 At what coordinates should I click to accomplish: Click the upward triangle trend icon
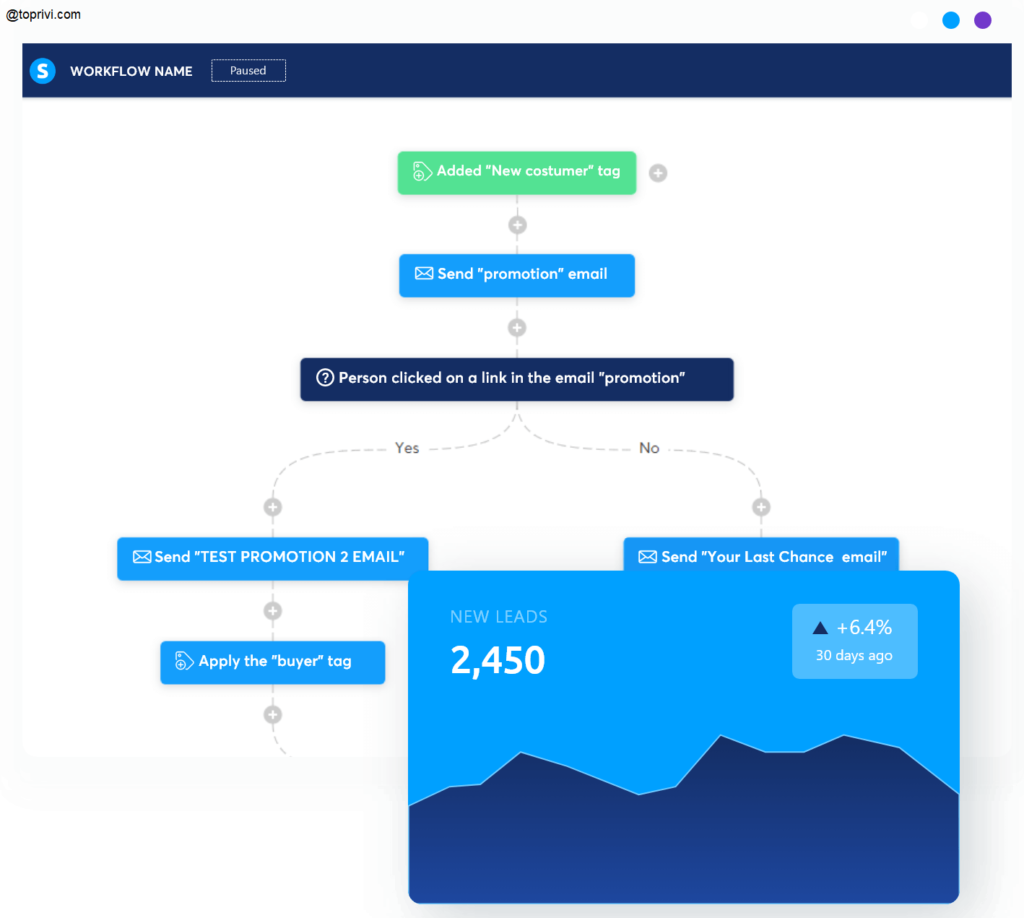coord(820,628)
